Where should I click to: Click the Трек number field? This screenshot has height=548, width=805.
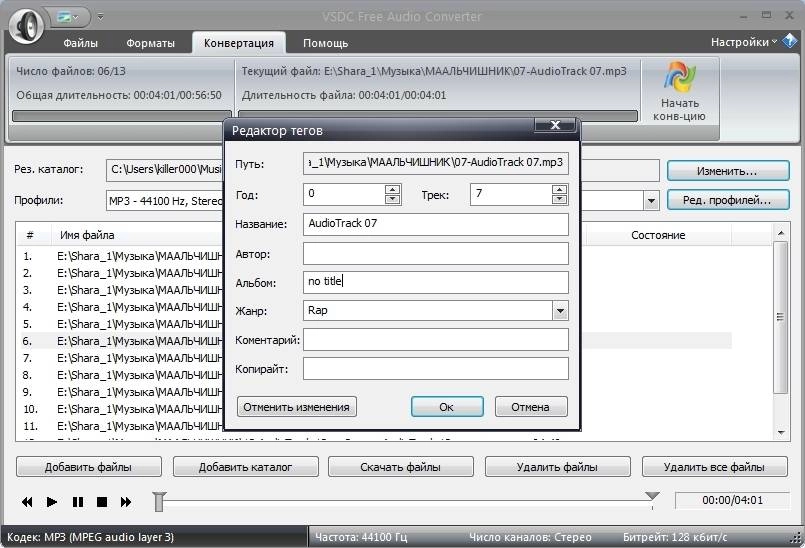[511, 194]
